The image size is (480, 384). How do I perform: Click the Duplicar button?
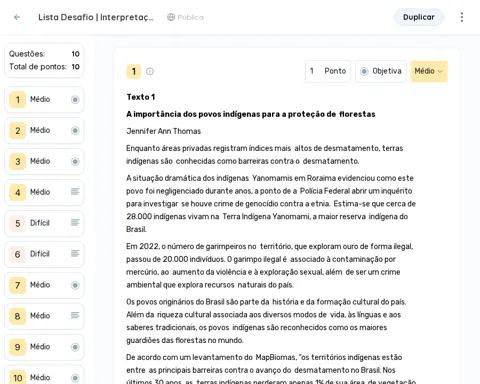point(419,17)
